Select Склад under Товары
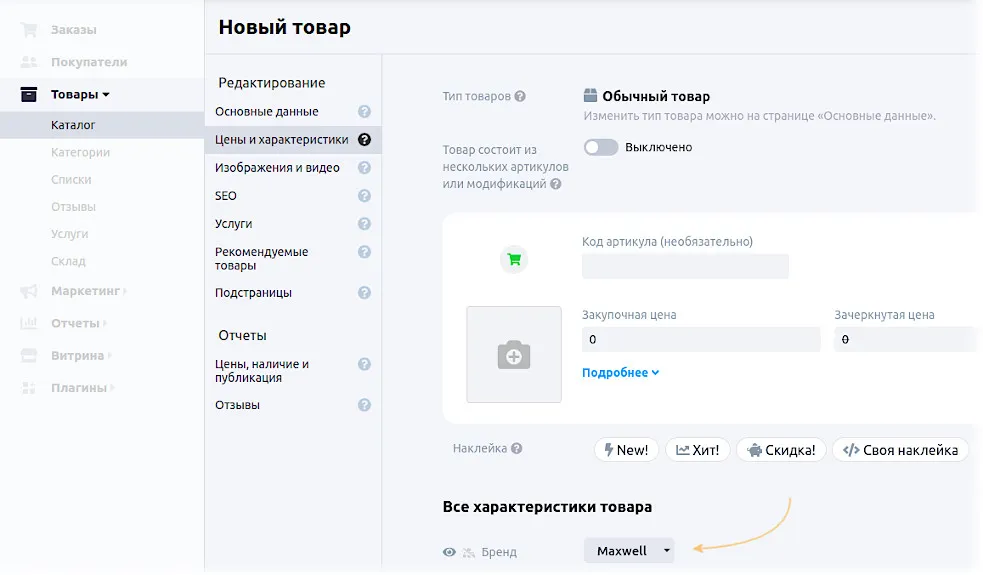 (68, 261)
